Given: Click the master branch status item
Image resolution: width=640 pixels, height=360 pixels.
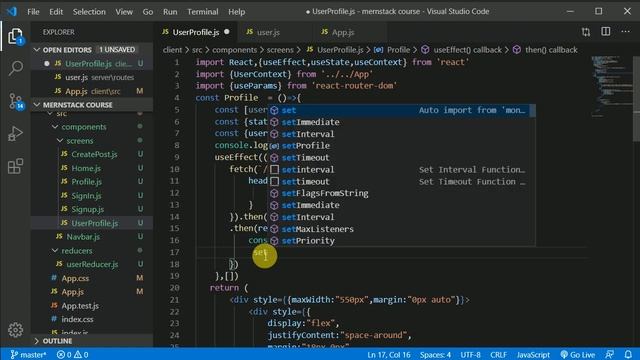Looking at the screenshot, I should pyautogui.click(x=28, y=354).
